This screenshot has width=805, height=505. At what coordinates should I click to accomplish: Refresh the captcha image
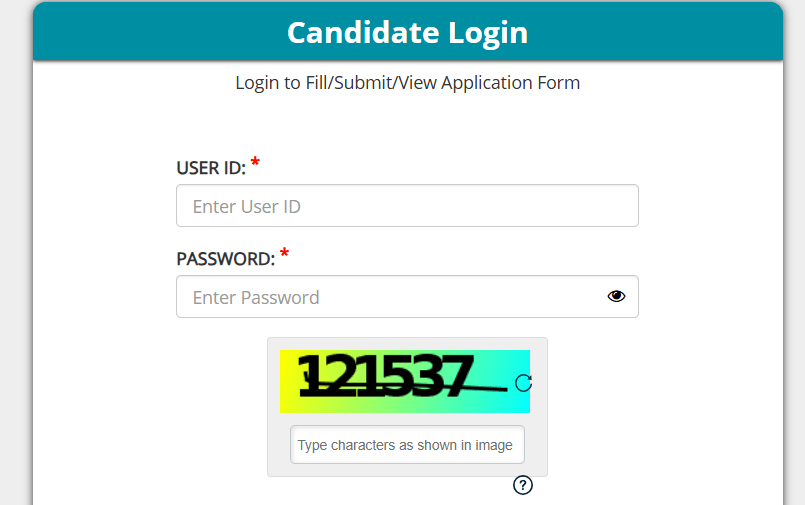coord(523,382)
